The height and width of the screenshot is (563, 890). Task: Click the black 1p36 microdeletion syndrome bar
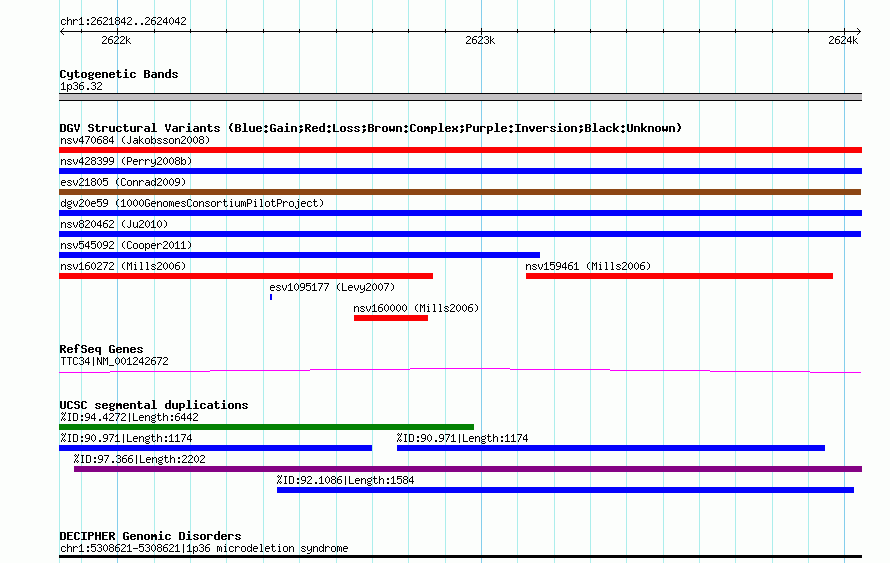(x=460, y=556)
